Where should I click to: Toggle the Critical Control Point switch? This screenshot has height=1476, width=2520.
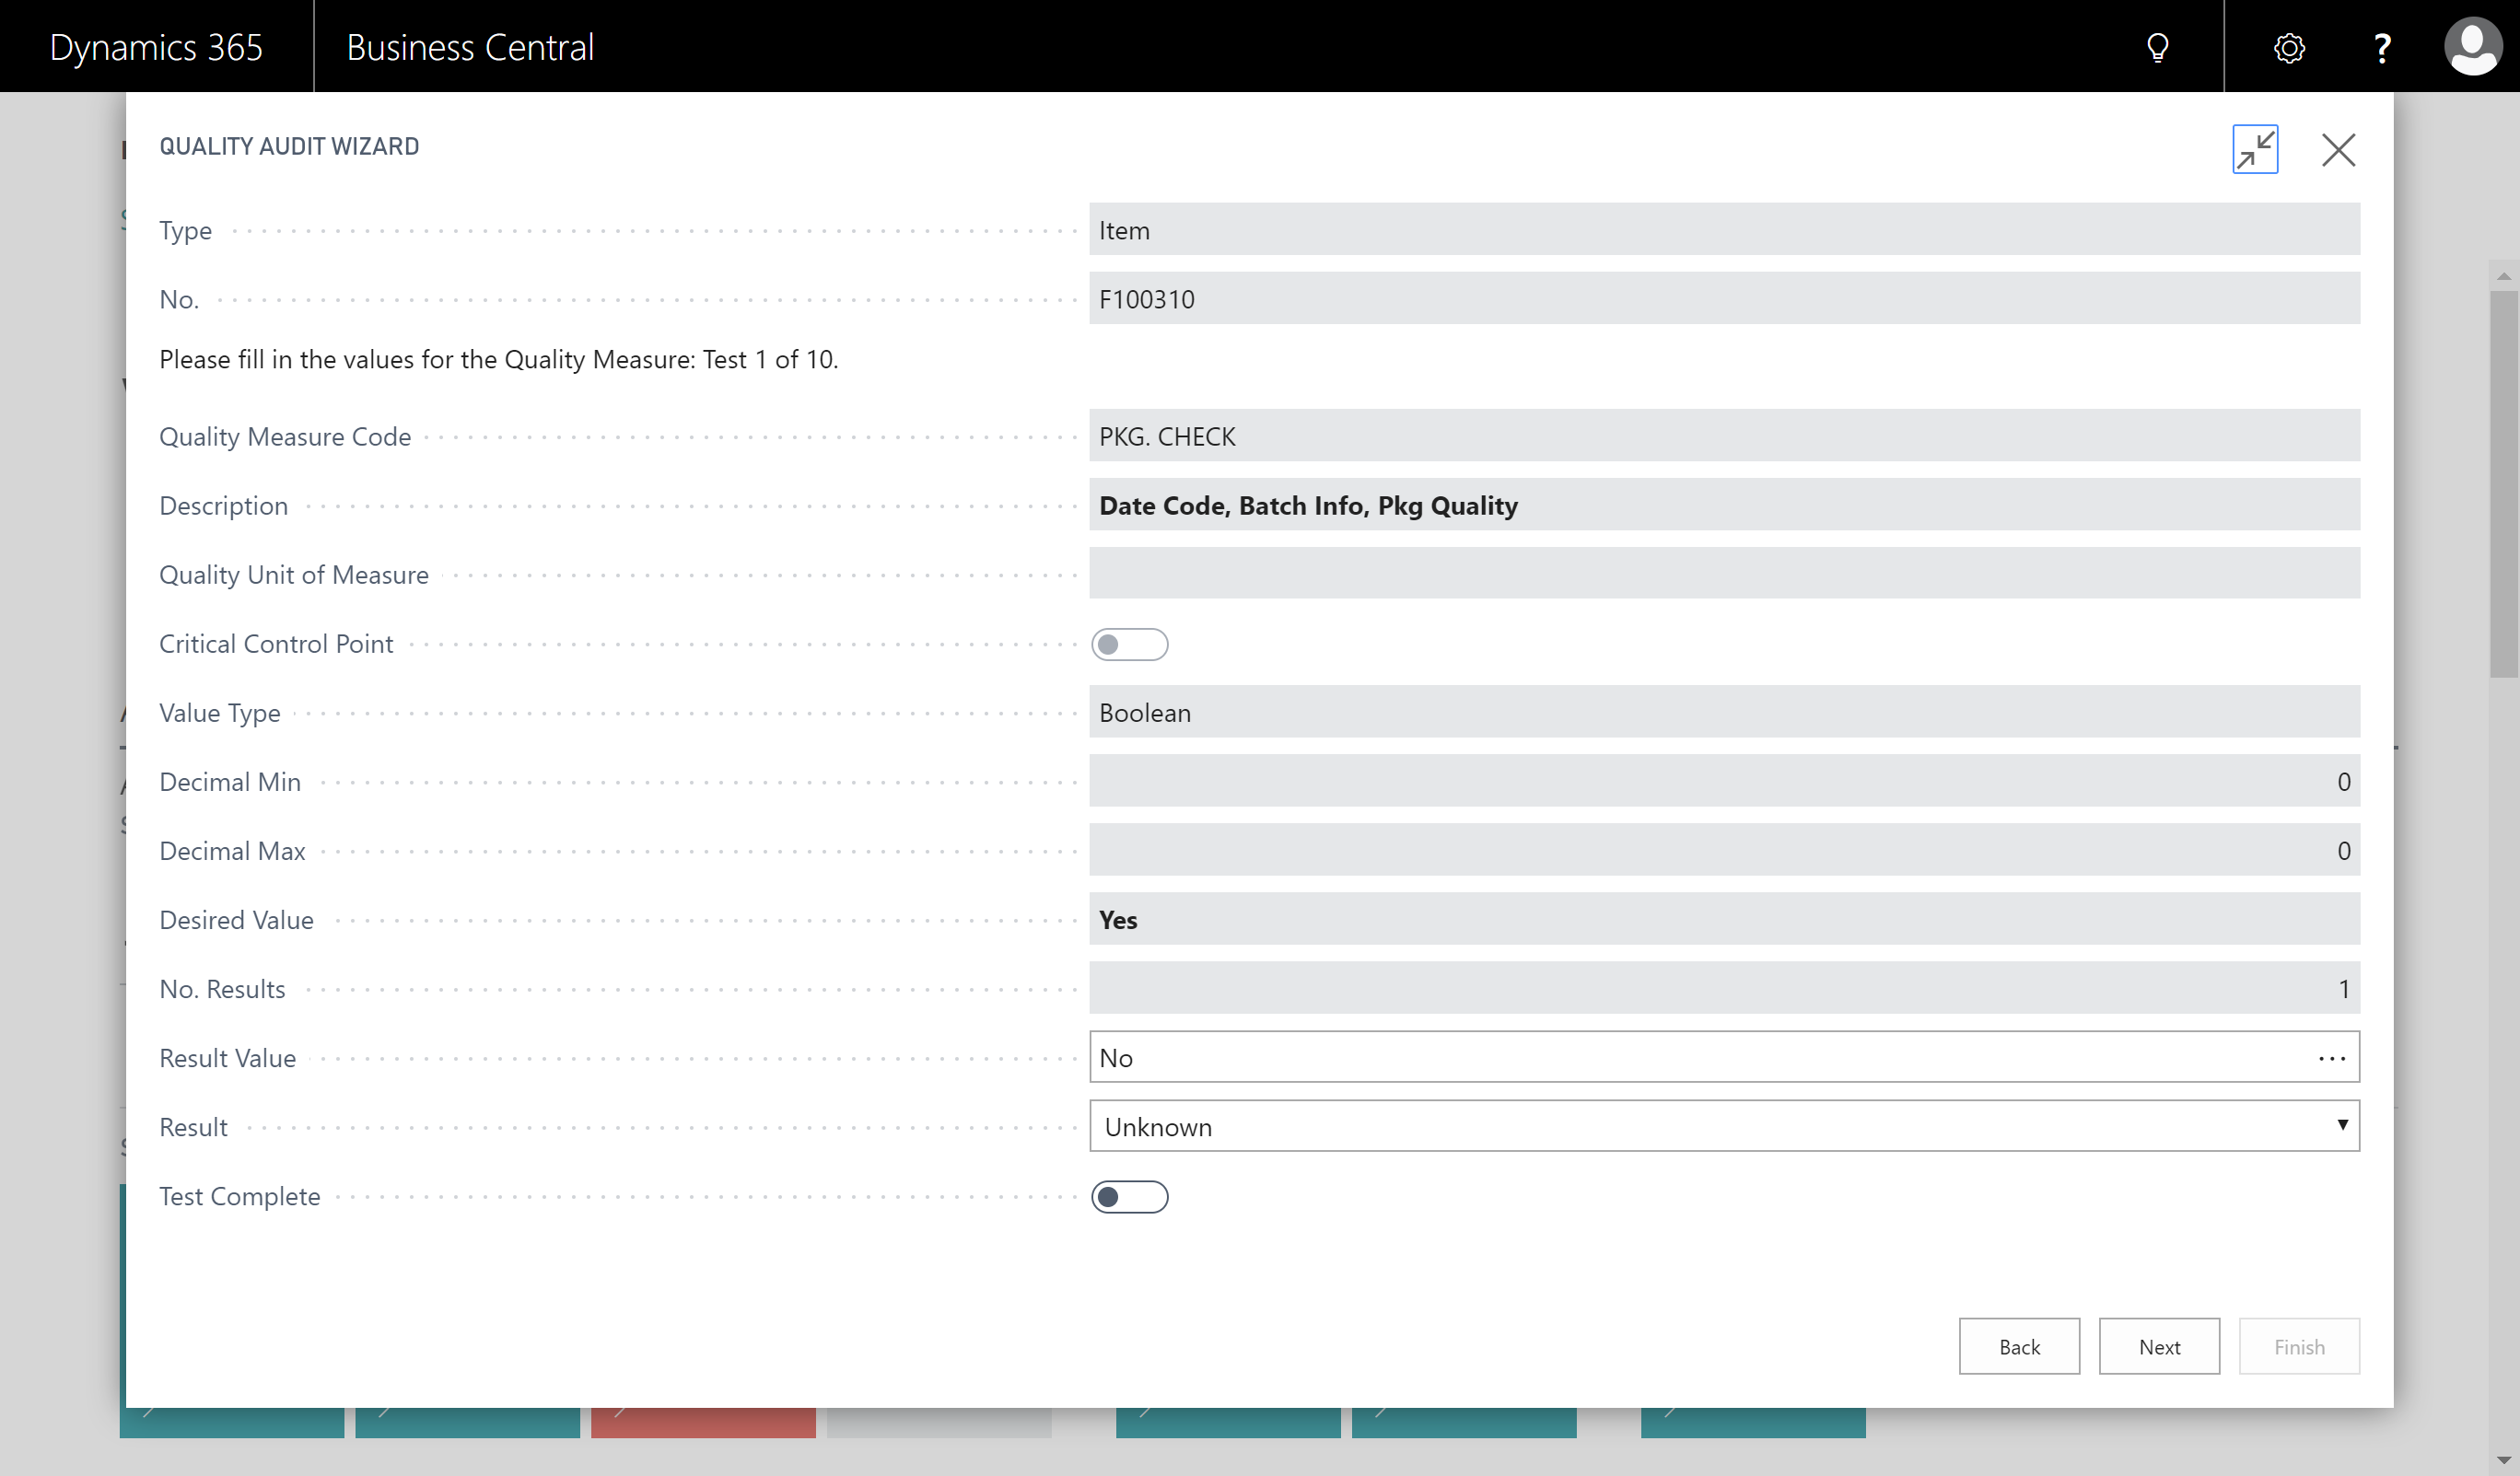(1129, 644)
